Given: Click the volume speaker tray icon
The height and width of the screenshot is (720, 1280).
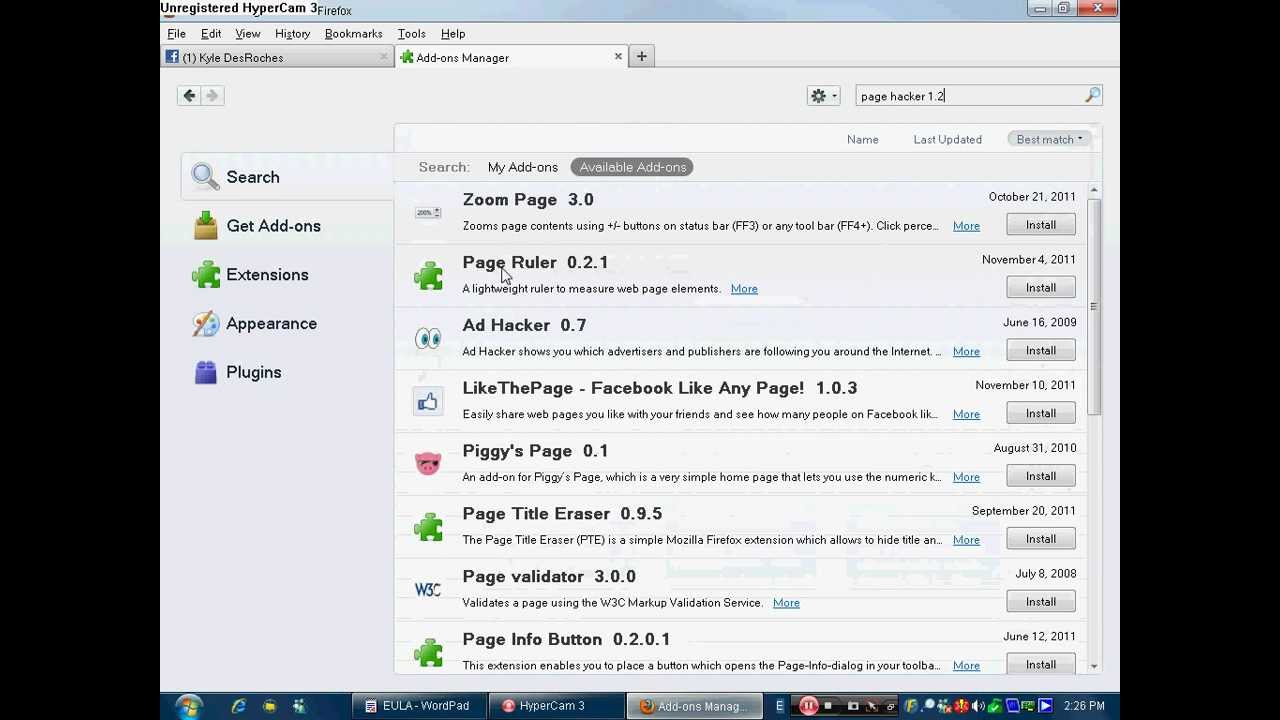Looking at the screenshot, I should (x=978, y=706).
